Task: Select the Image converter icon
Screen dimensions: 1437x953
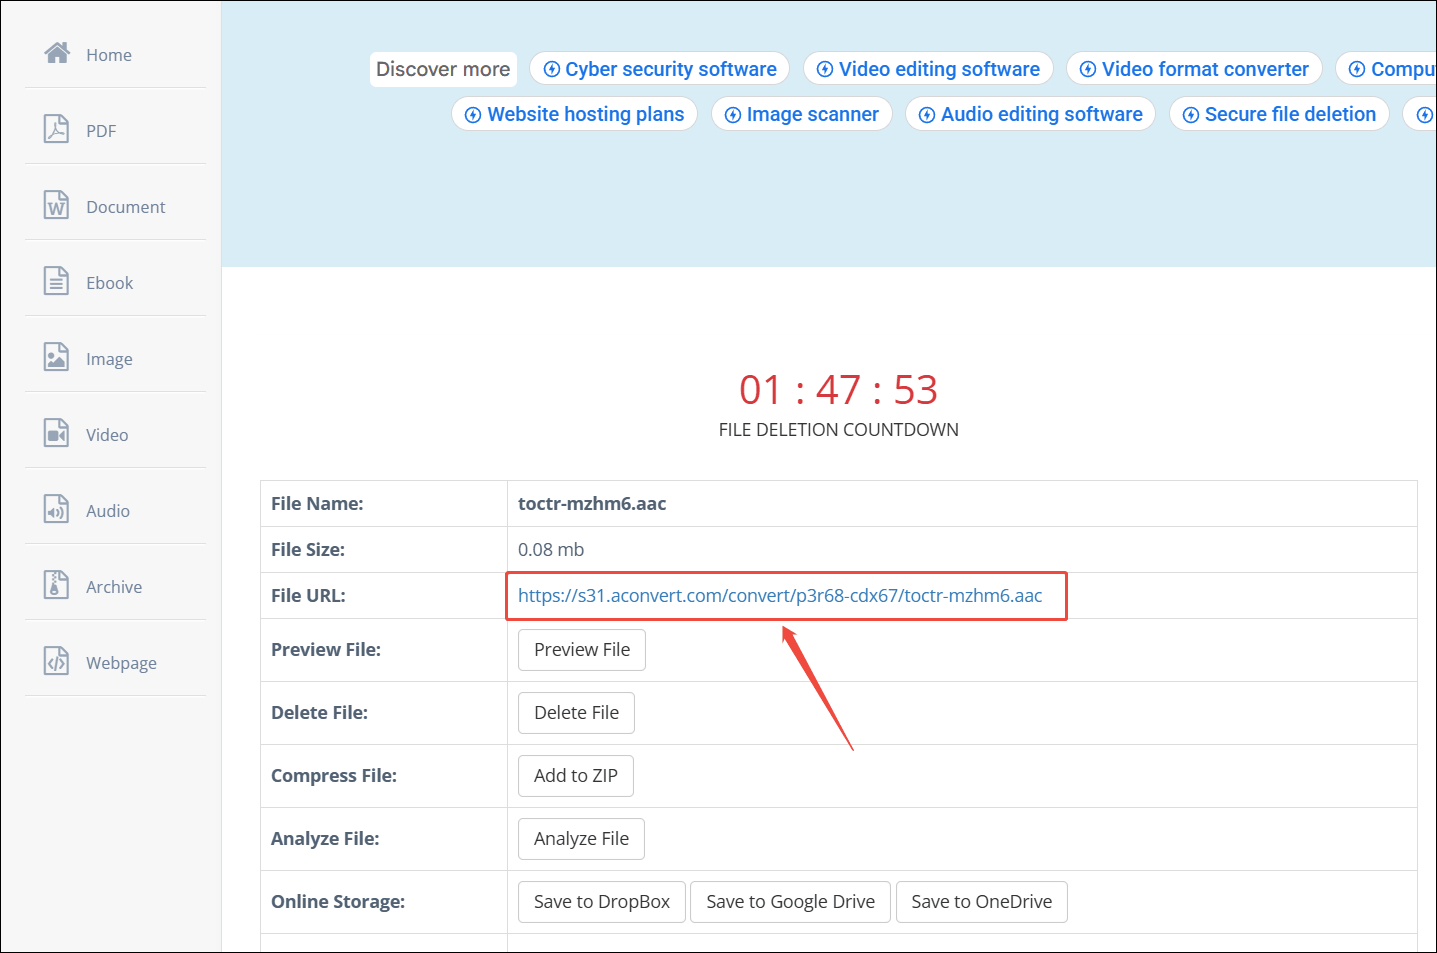Action: point(57,358)
